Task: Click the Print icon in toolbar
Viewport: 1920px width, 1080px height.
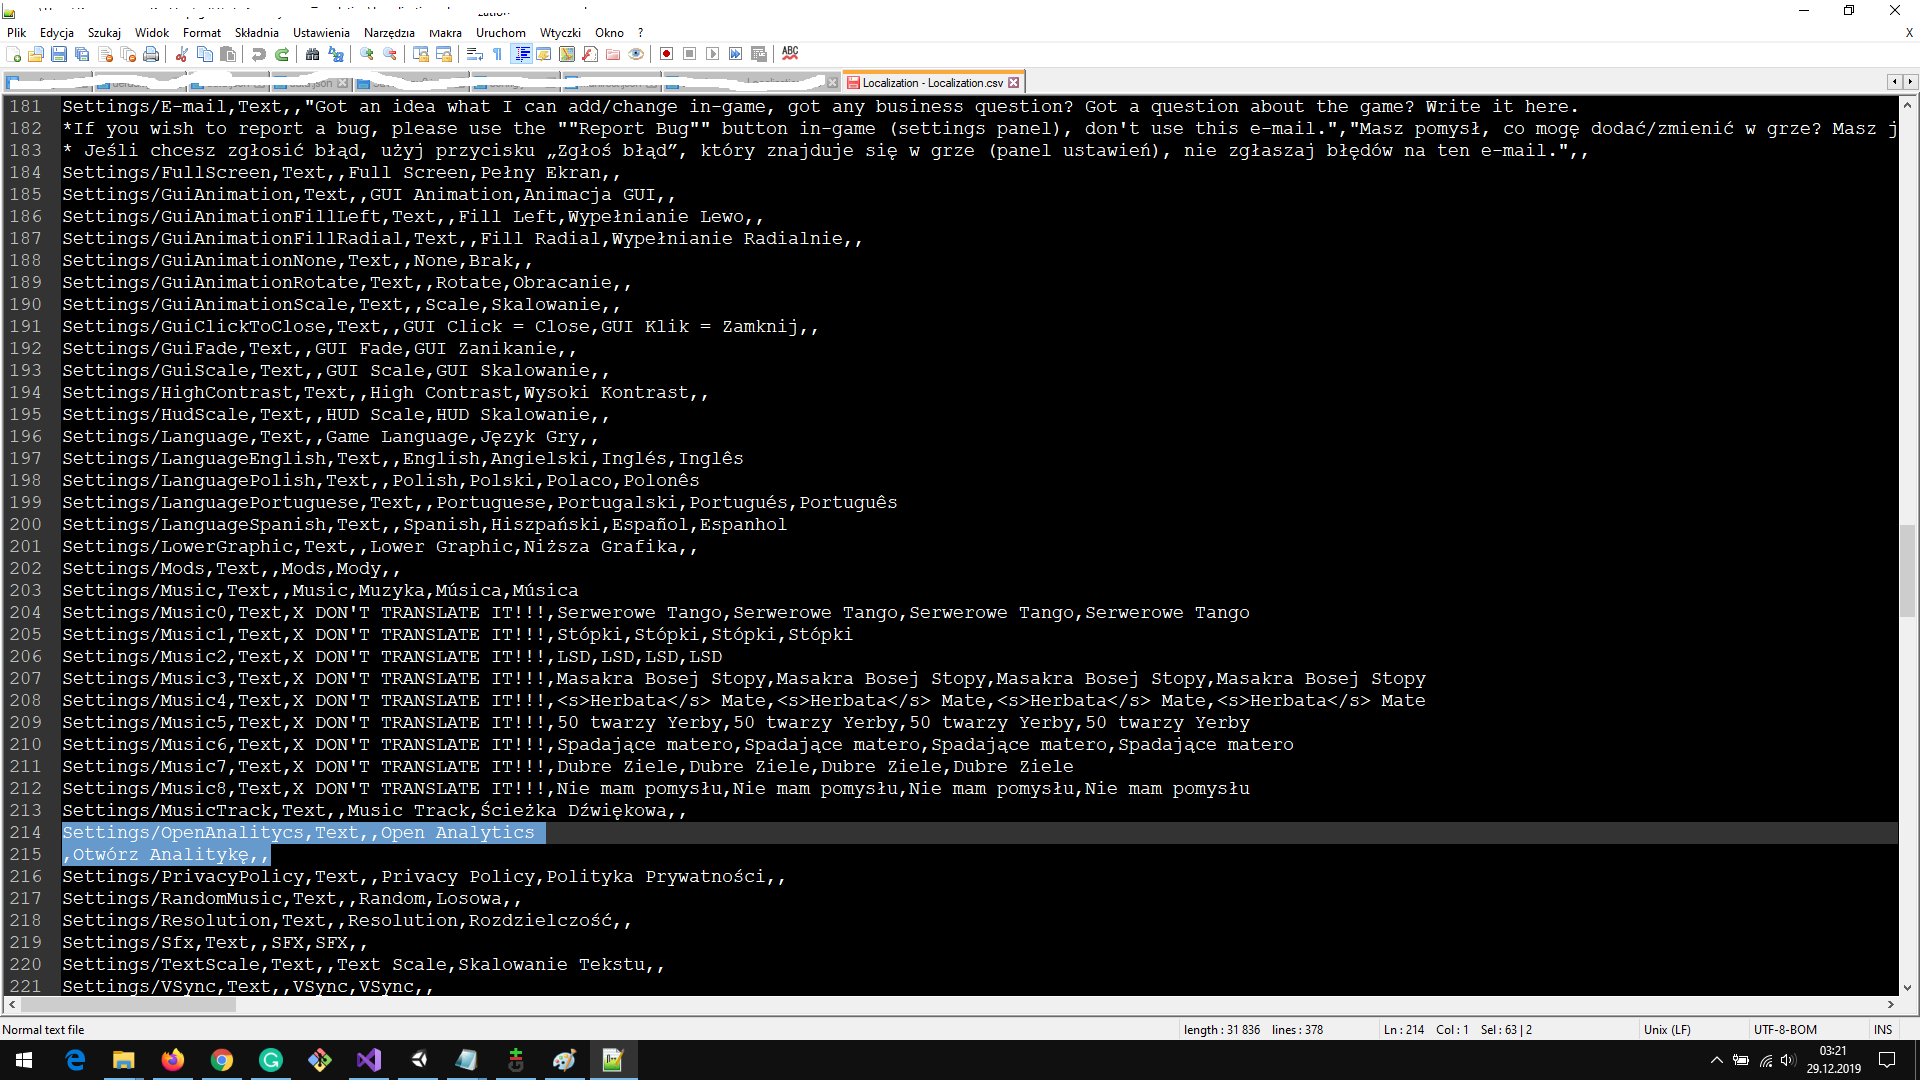Action: click(x=151, y=54)
